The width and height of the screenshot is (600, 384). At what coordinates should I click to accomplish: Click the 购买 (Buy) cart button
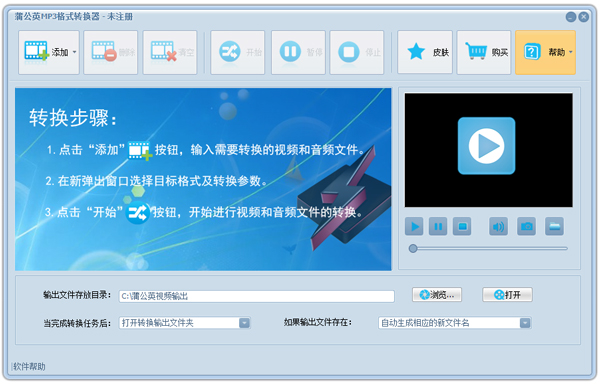[484, 52]
